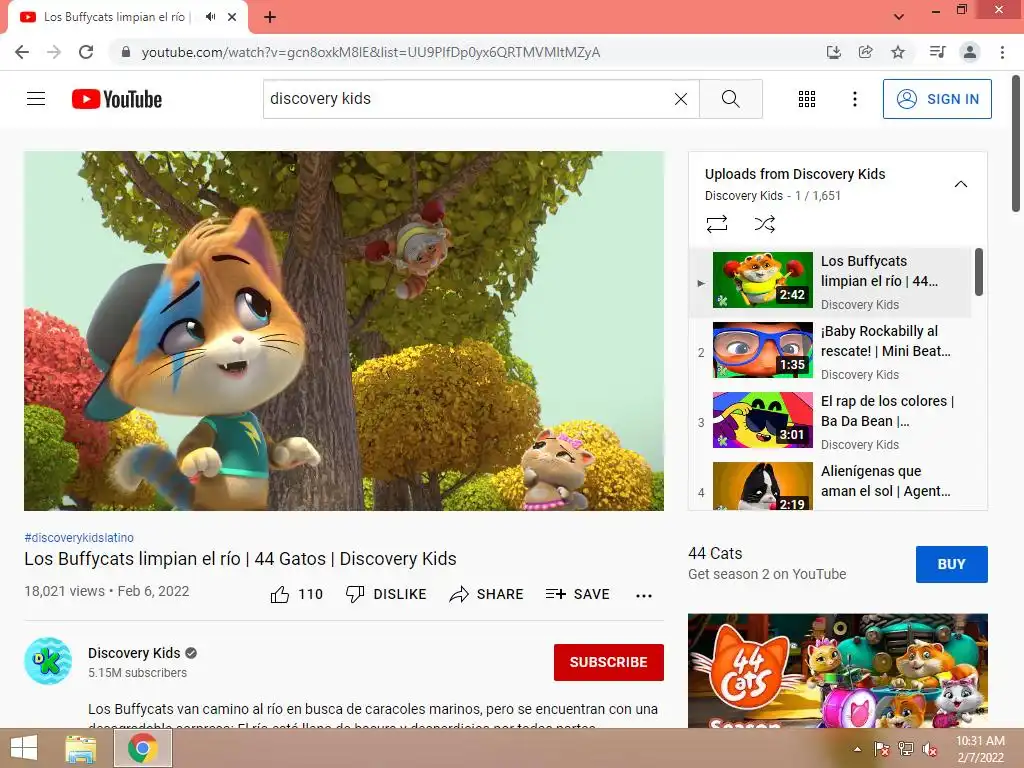Screen dimensions: 1024x768
Task: Mute the tab via speaker icon
Action: (x=210, y=17)
